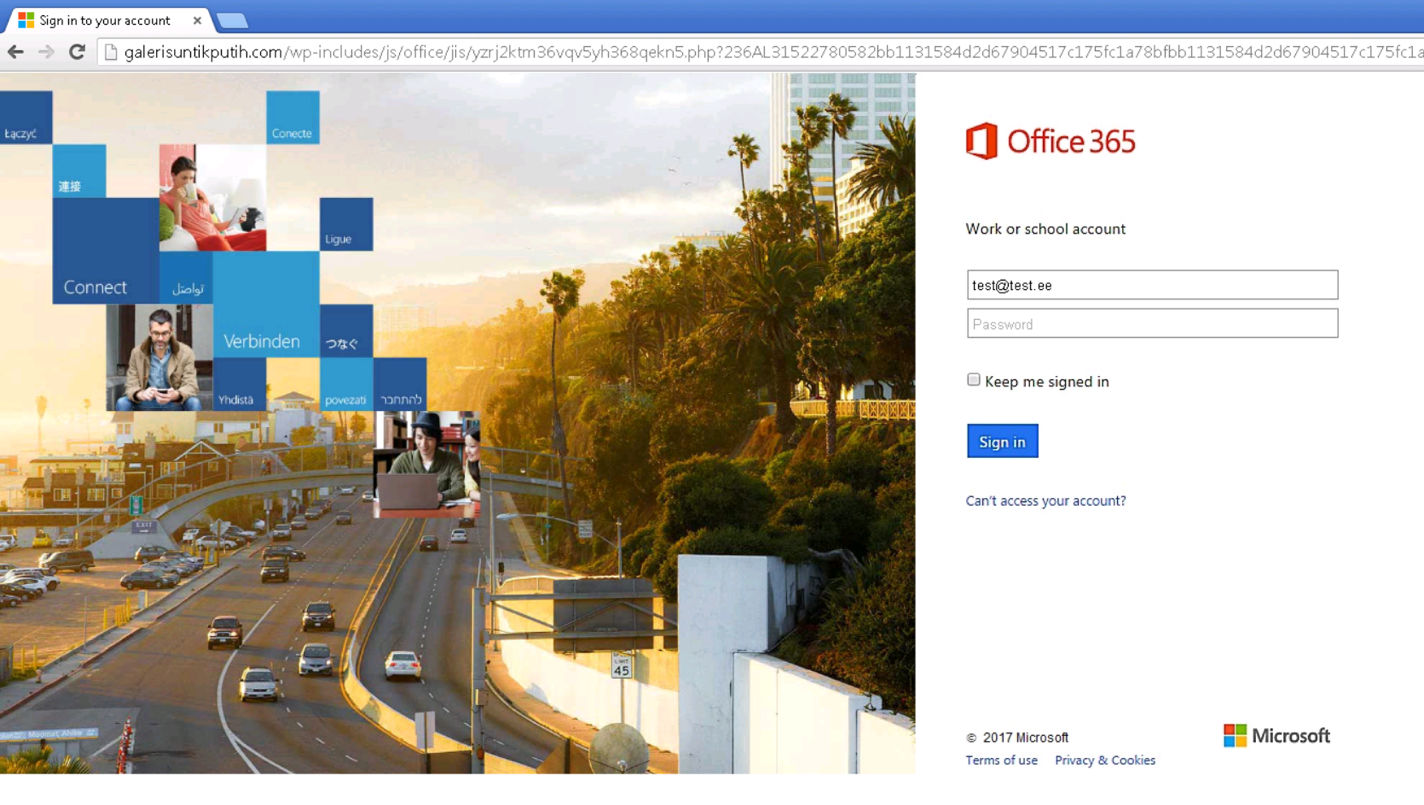Open a new tab with the new-tab button

point(232,21)
